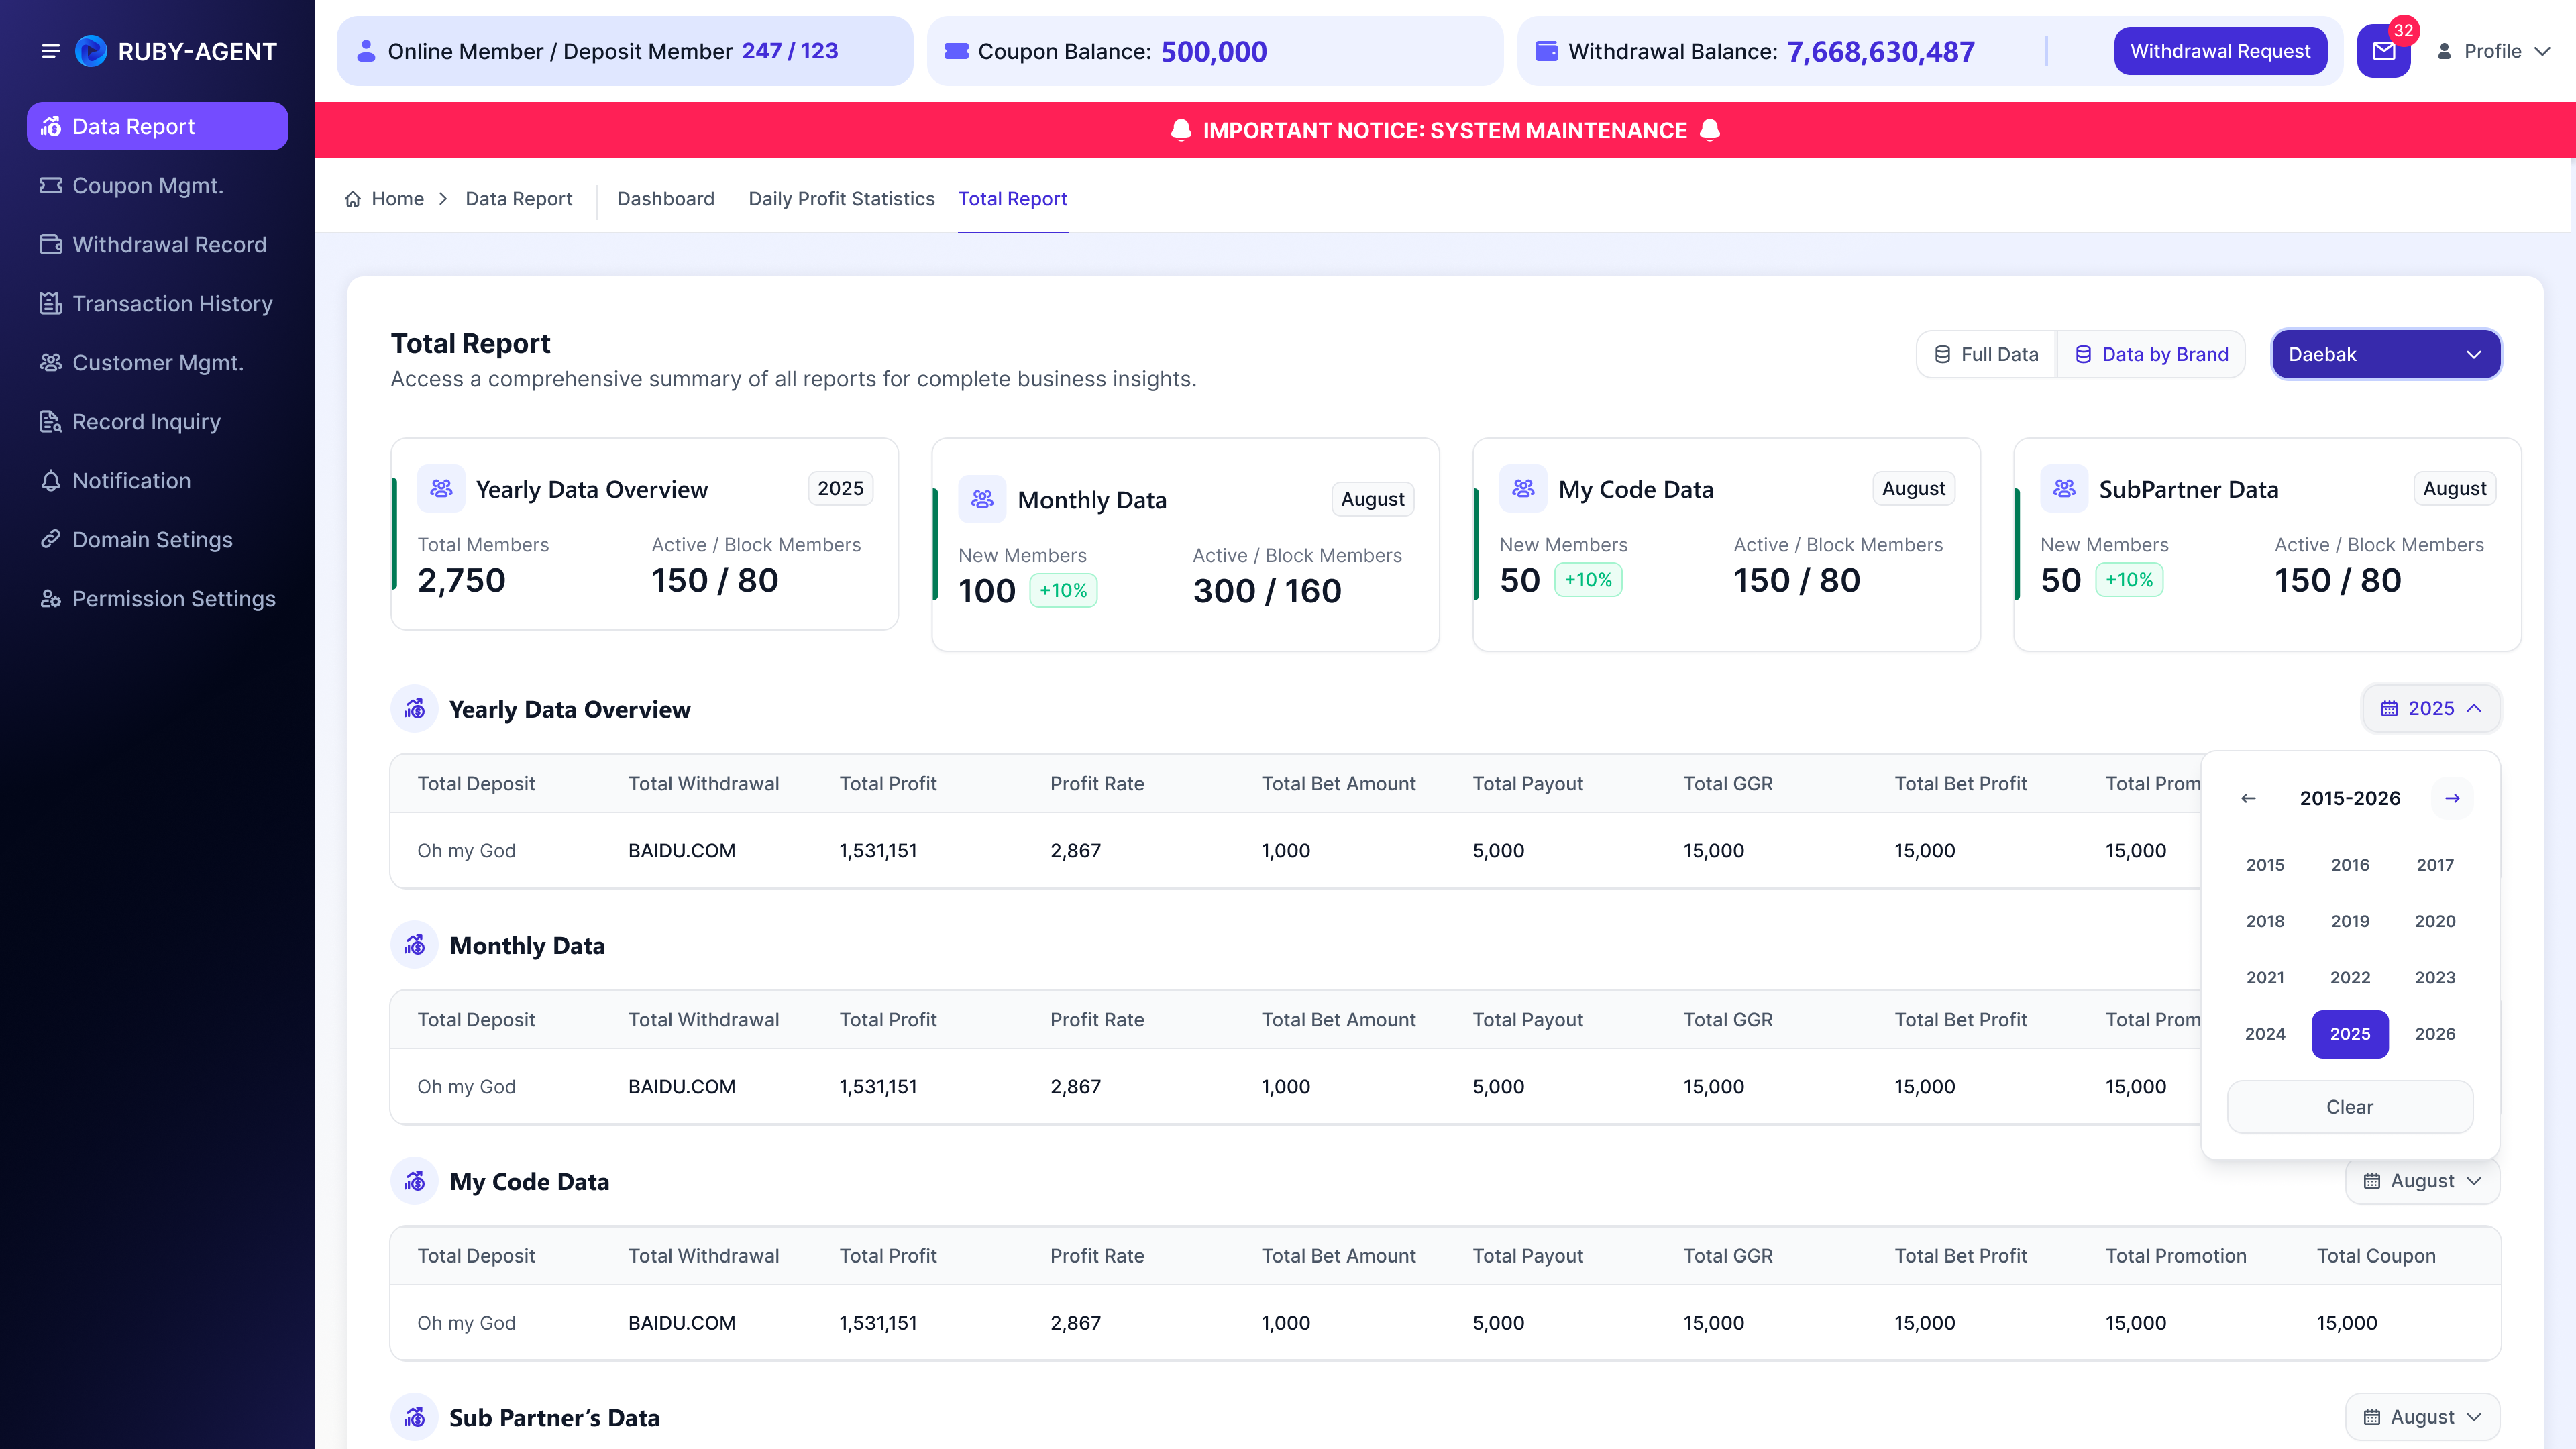Open the My Code Data August dropdown
This screenshot has width=2576, height=1449.
[x=2422, y=1181]
